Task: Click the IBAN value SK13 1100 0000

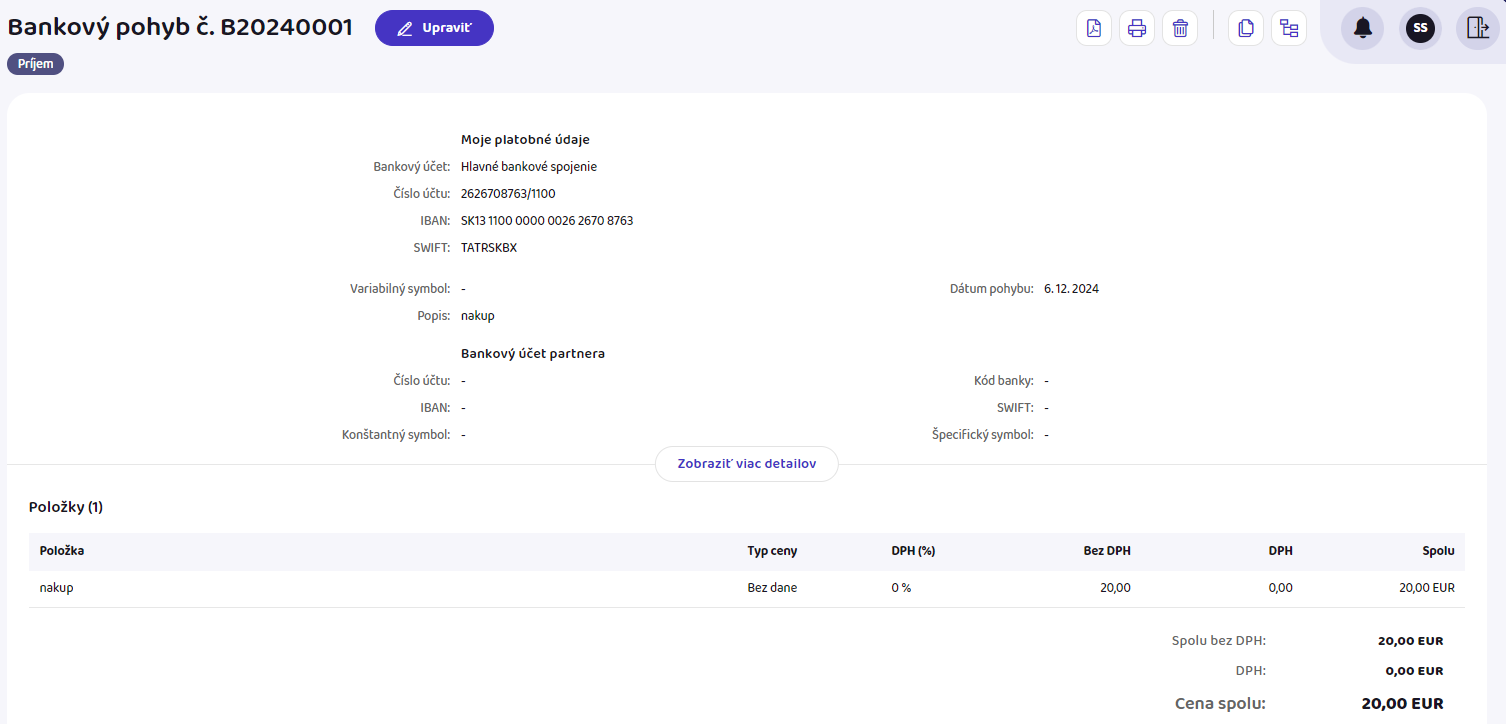Action: (547, 221)
